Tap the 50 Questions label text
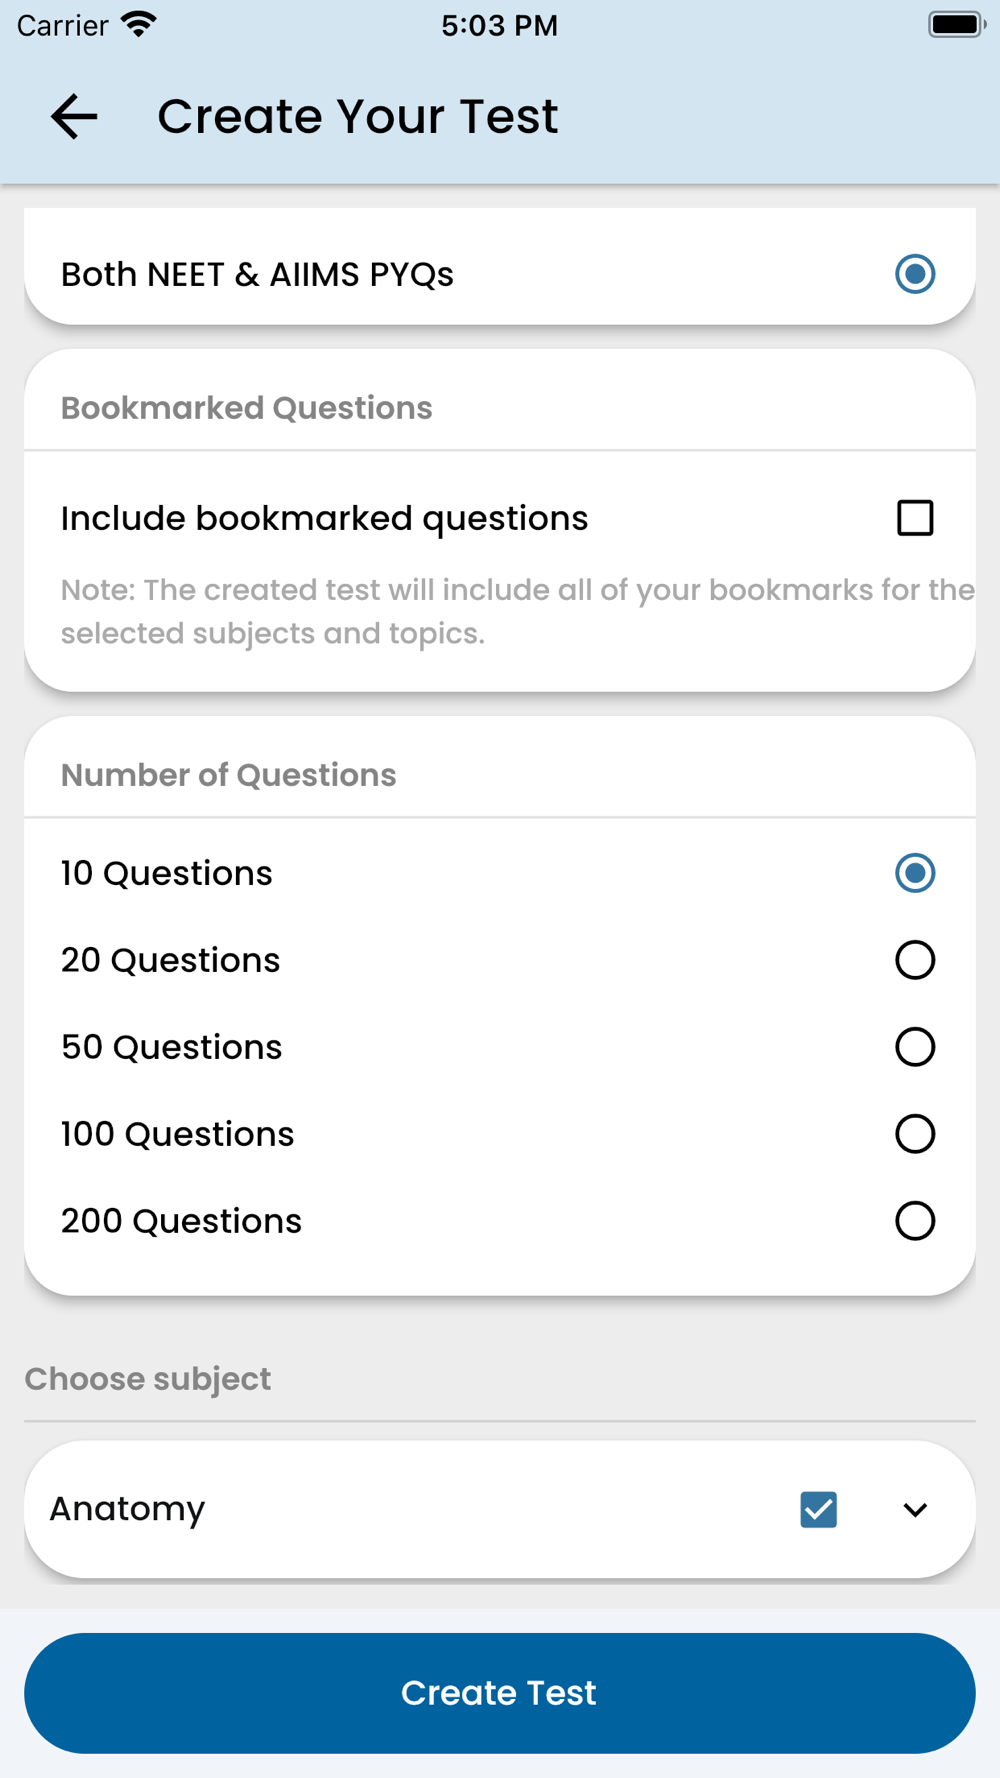The height and width of the screenshot is (1778, 1000). pyautogui.click(x=171, y=1047)
